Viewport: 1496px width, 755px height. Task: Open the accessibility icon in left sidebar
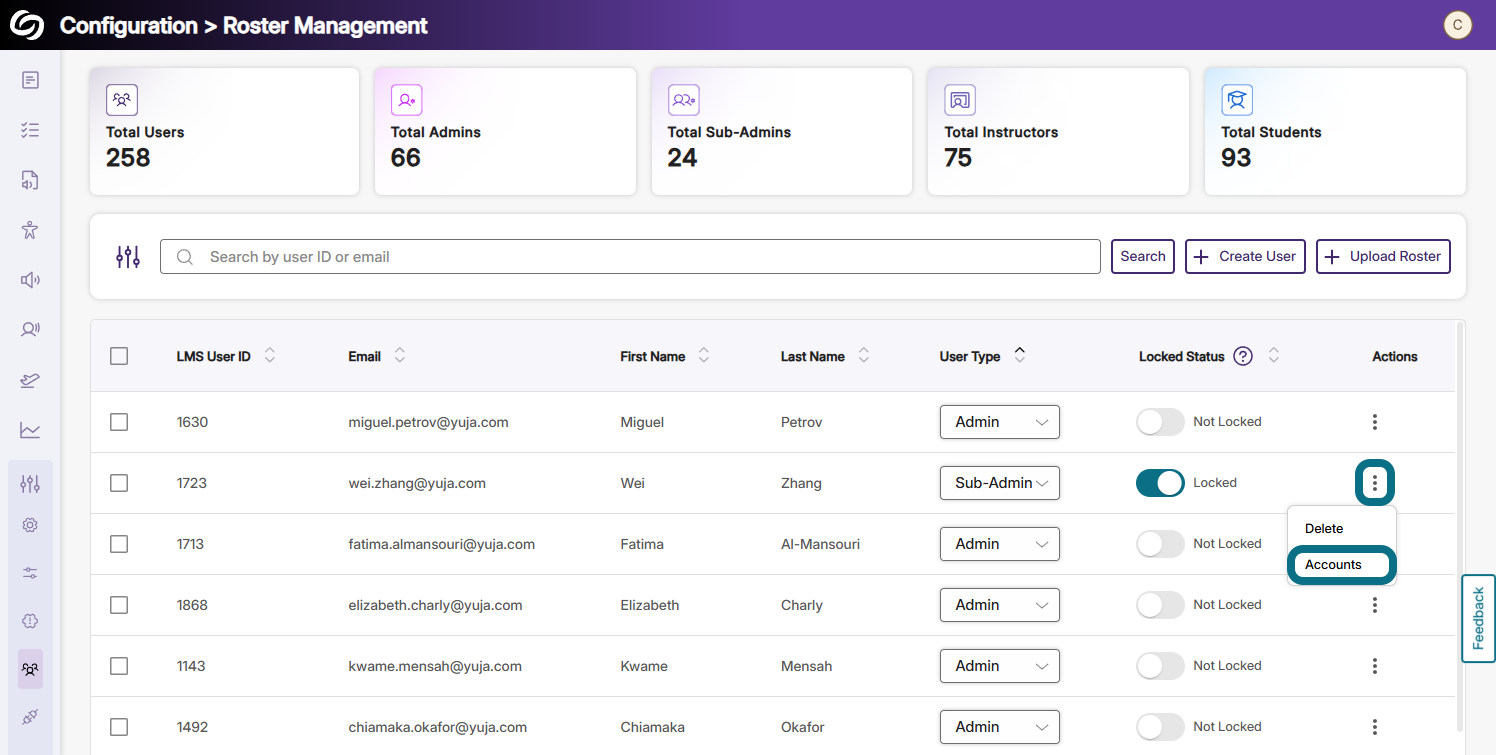click(x=30, y=230)
